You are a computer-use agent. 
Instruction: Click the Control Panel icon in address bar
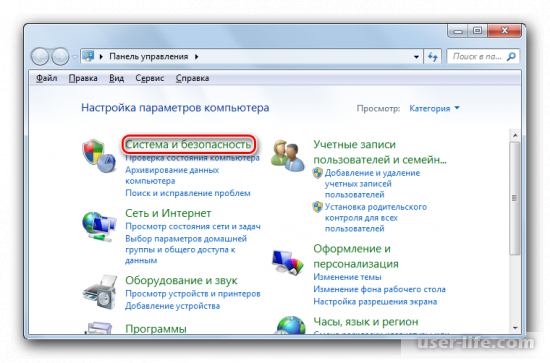[88, 56]
